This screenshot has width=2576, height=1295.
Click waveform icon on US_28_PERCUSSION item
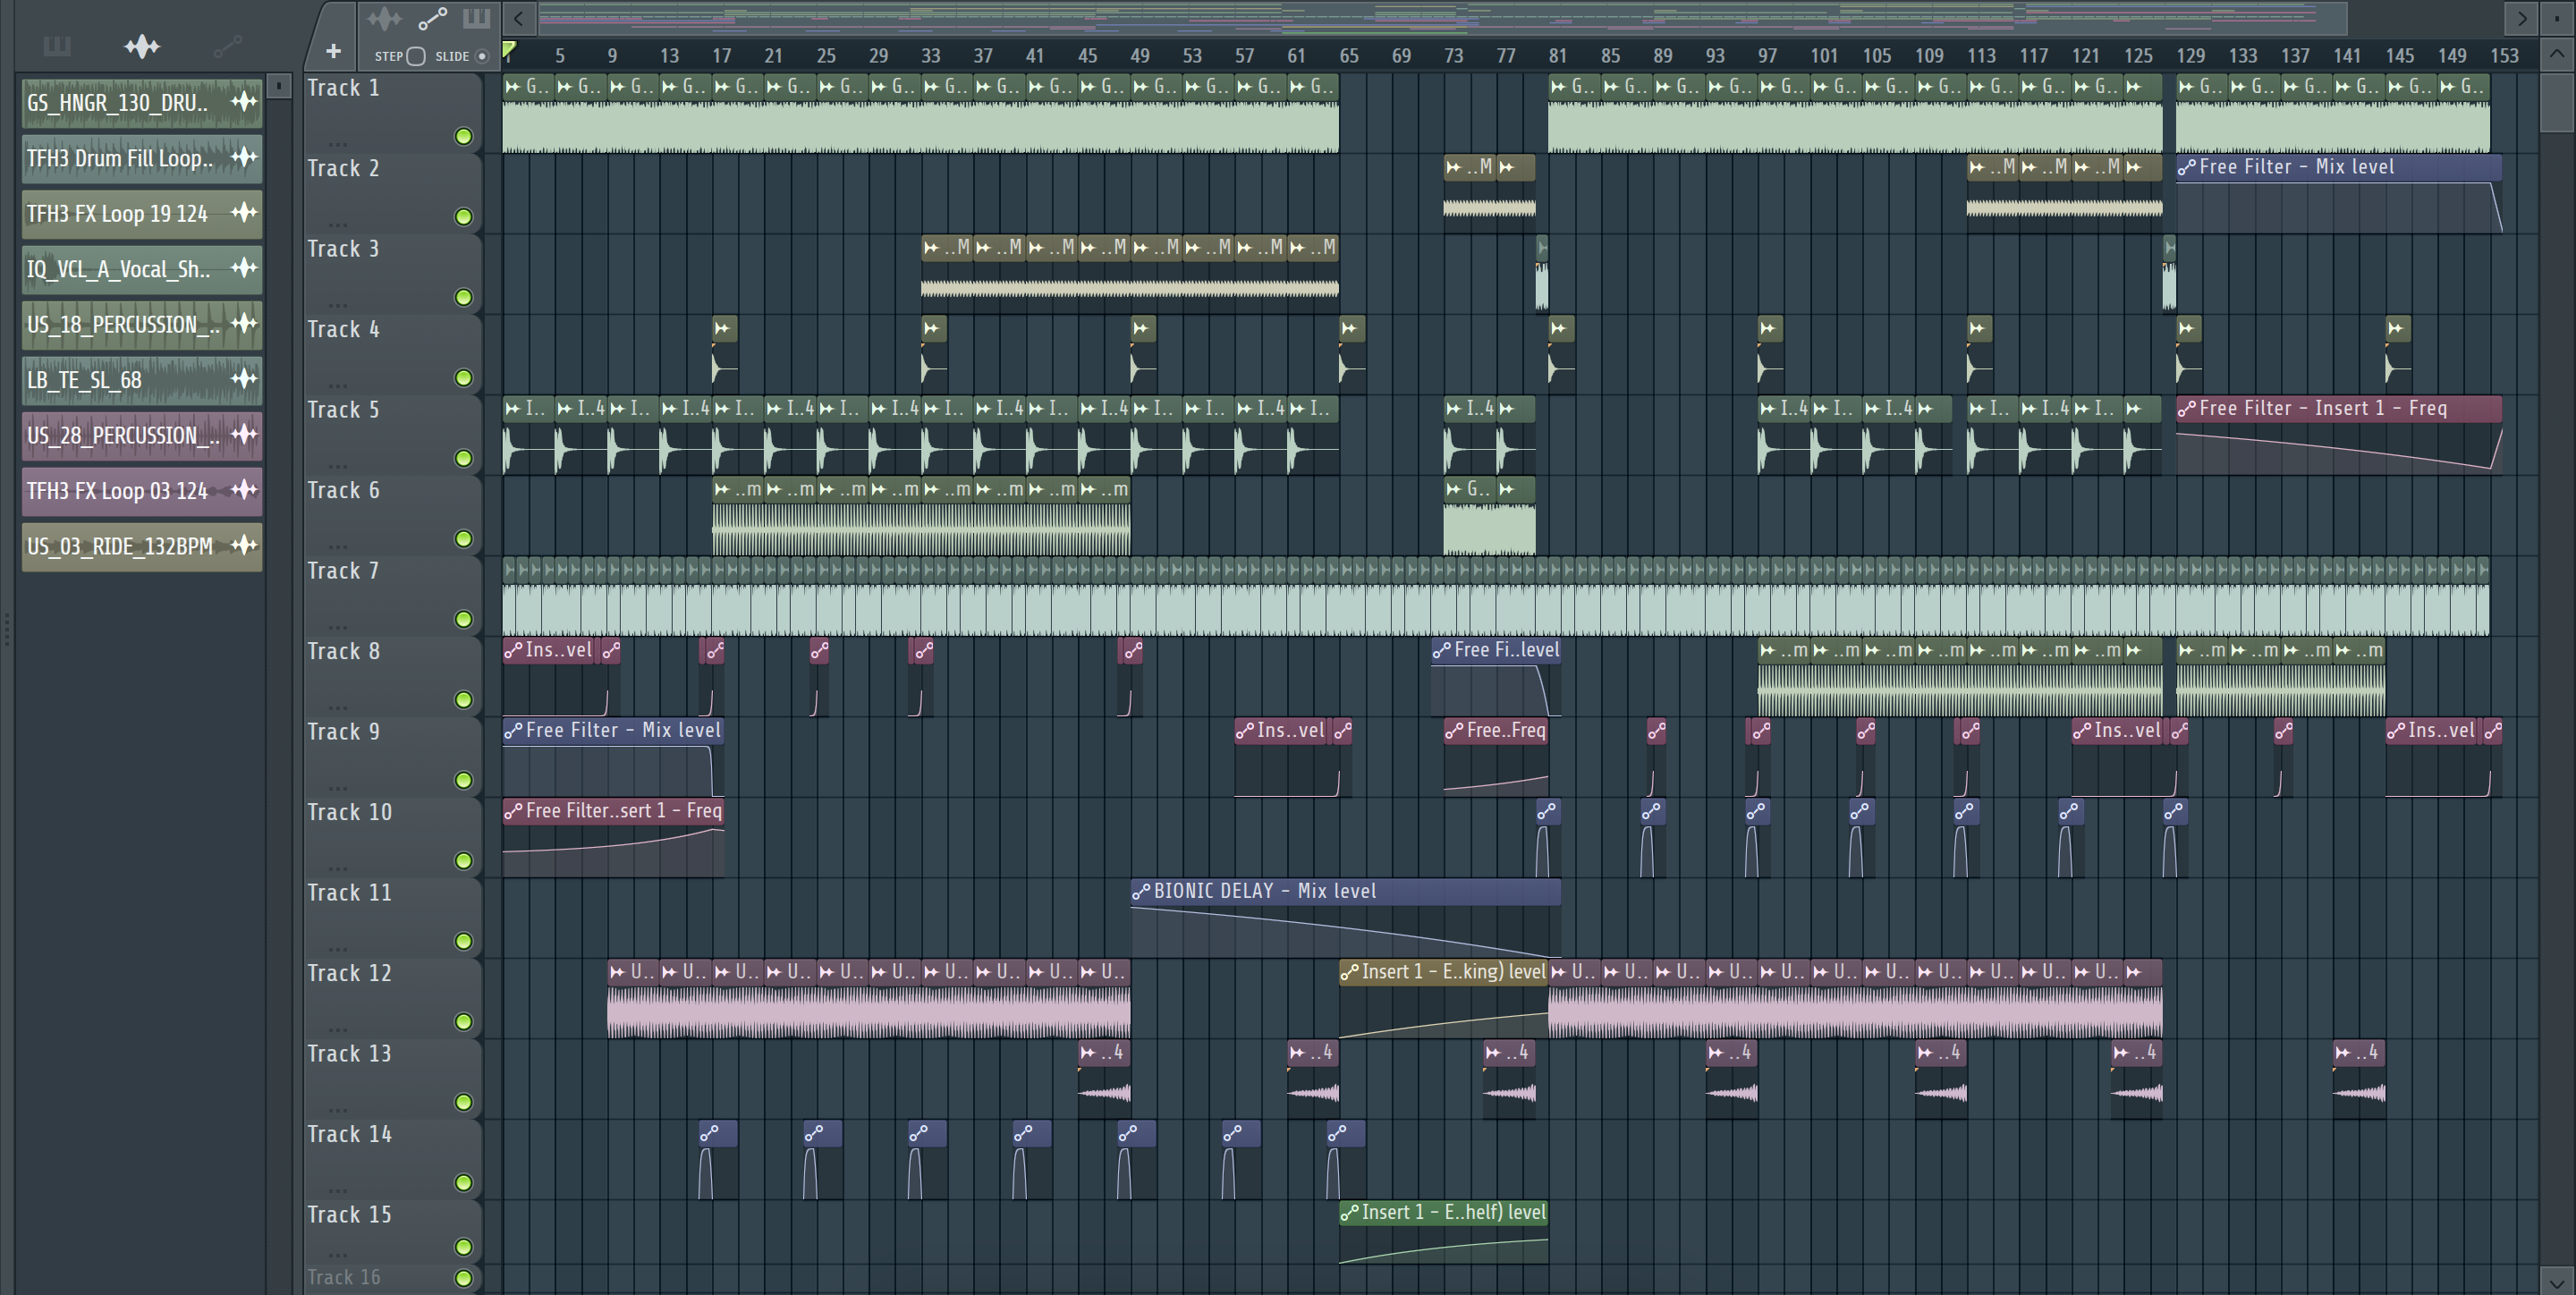[x=244, y=434]
